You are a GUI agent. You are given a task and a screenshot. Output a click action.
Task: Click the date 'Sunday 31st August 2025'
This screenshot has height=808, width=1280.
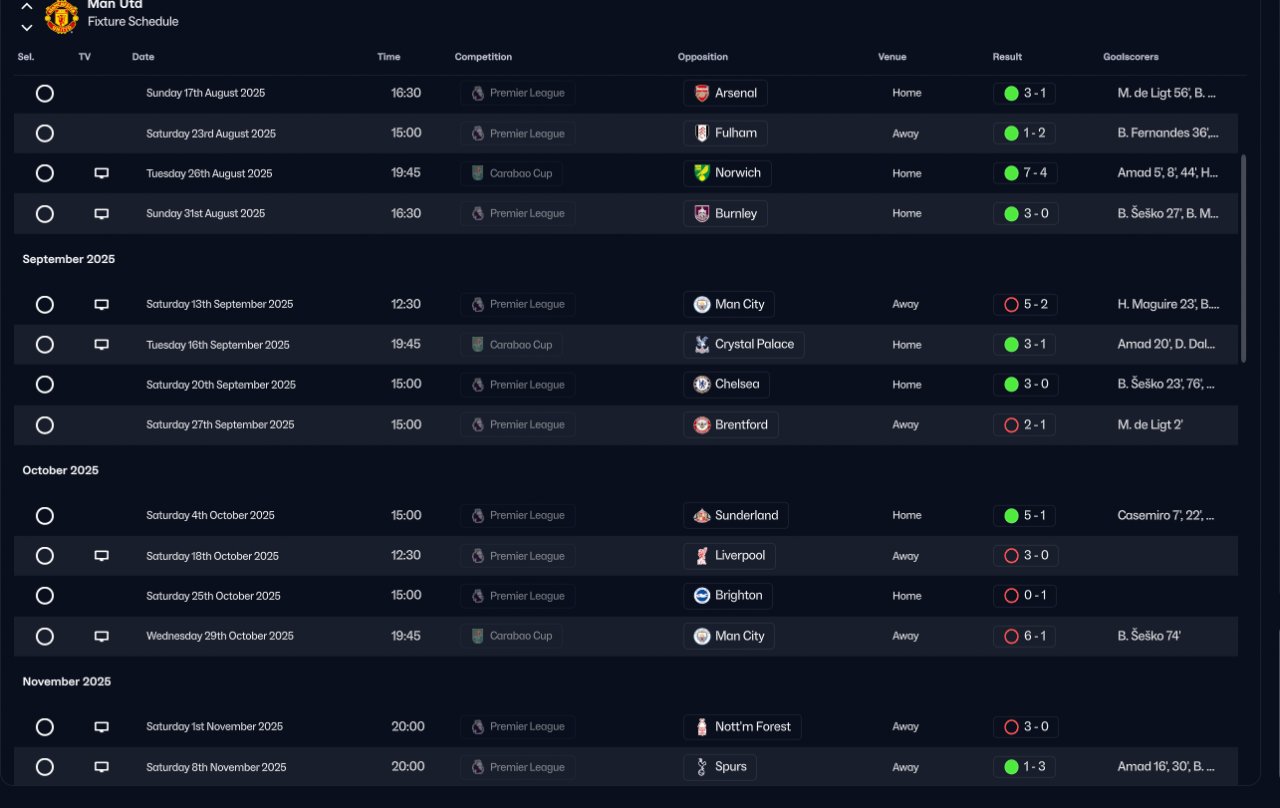click(206, 213)
